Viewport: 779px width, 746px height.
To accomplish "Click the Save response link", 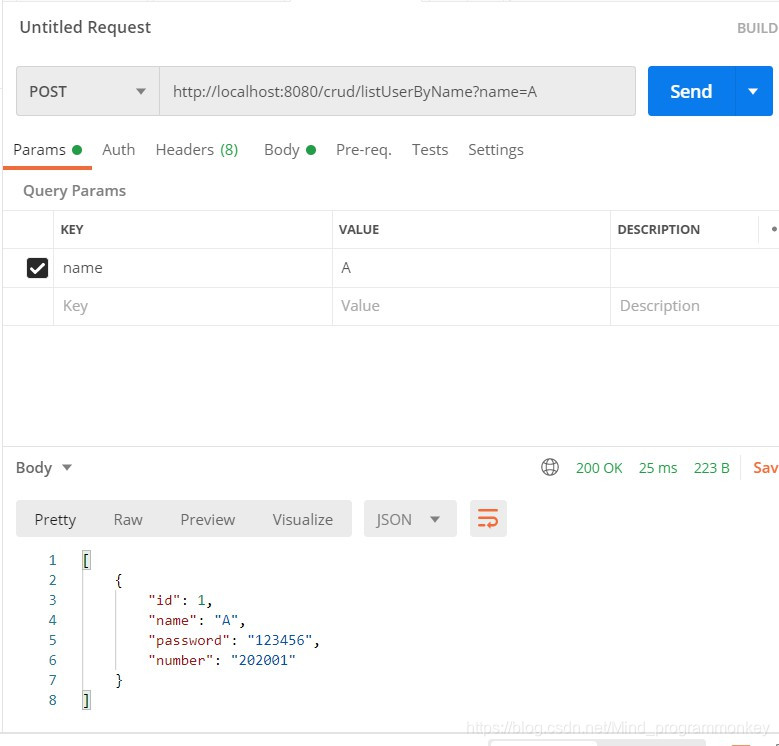I will 766,467.
